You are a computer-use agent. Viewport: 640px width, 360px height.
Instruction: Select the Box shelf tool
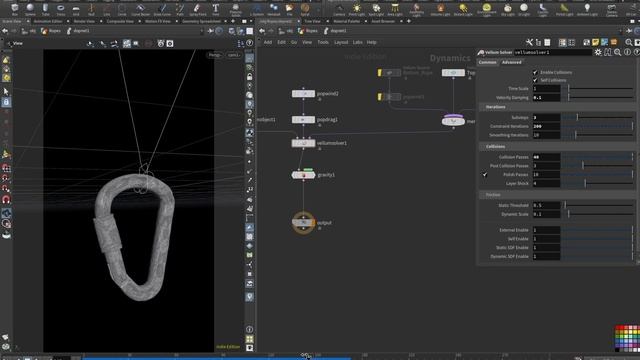click(15, 9)
